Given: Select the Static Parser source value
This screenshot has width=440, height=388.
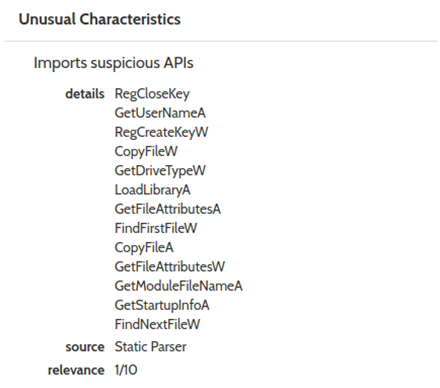Looking at the screenshot, I should point(150,347).
